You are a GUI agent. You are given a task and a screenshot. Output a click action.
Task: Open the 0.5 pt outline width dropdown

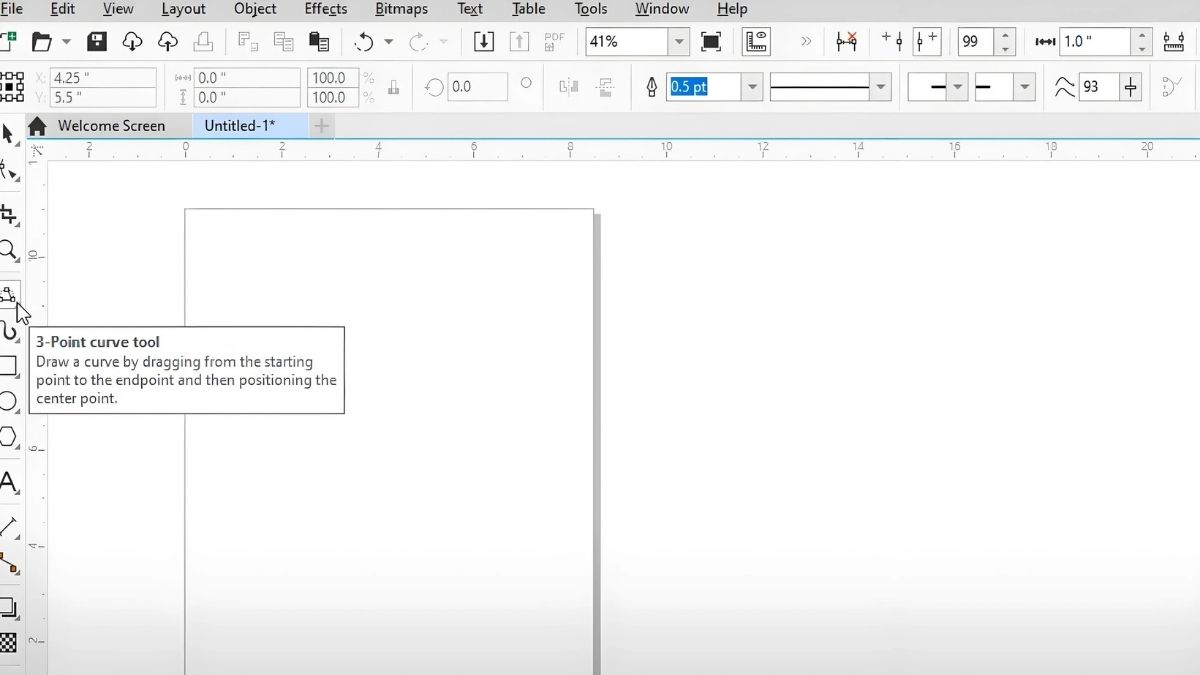752,87
